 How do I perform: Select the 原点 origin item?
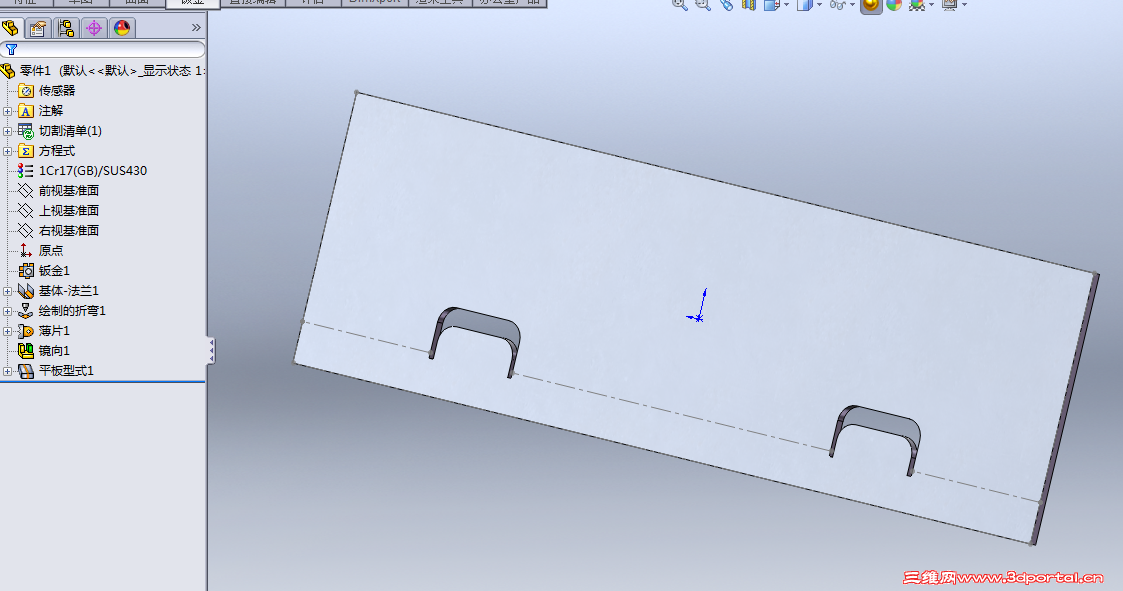point(41,251)
